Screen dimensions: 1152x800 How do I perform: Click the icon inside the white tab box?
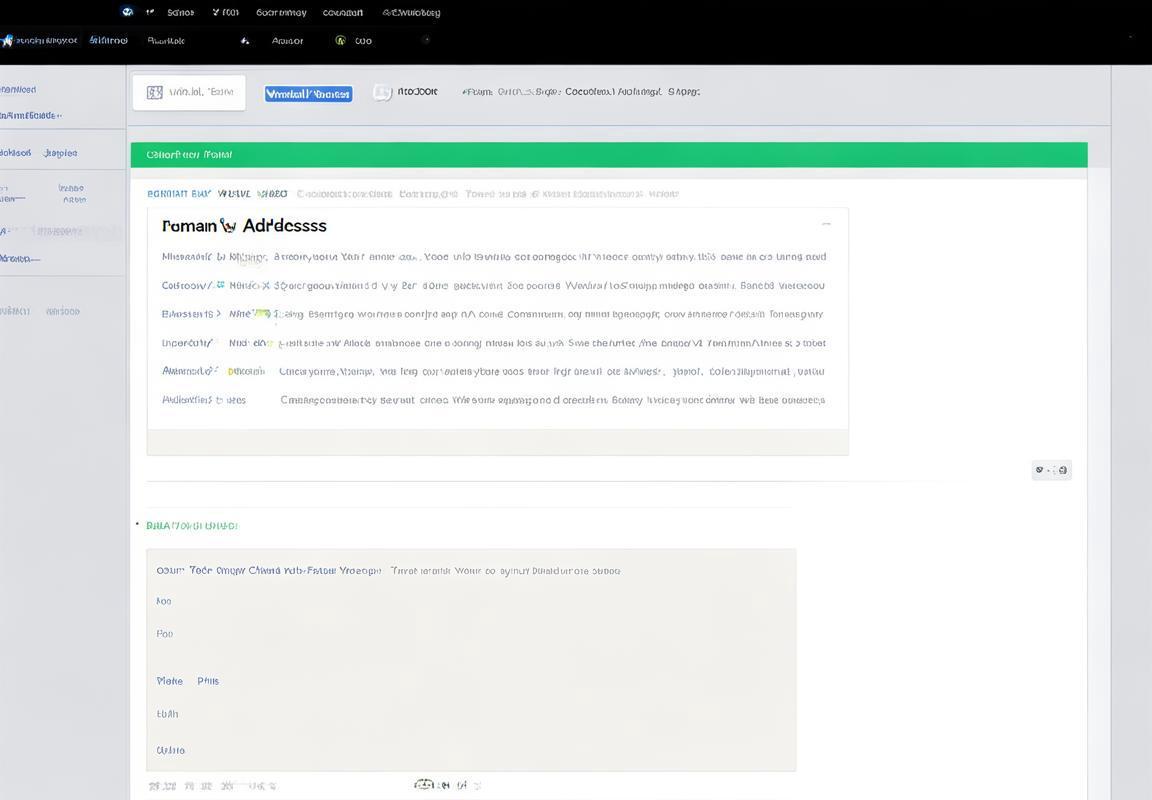point(154,92)
